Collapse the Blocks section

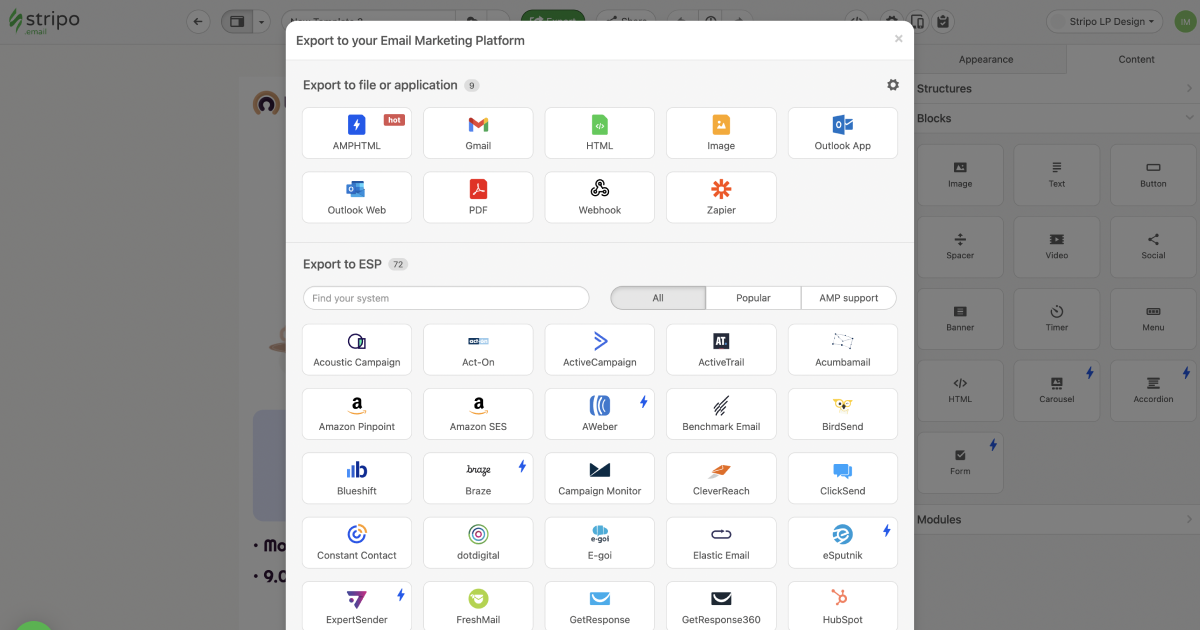[x=1056, y=118]
